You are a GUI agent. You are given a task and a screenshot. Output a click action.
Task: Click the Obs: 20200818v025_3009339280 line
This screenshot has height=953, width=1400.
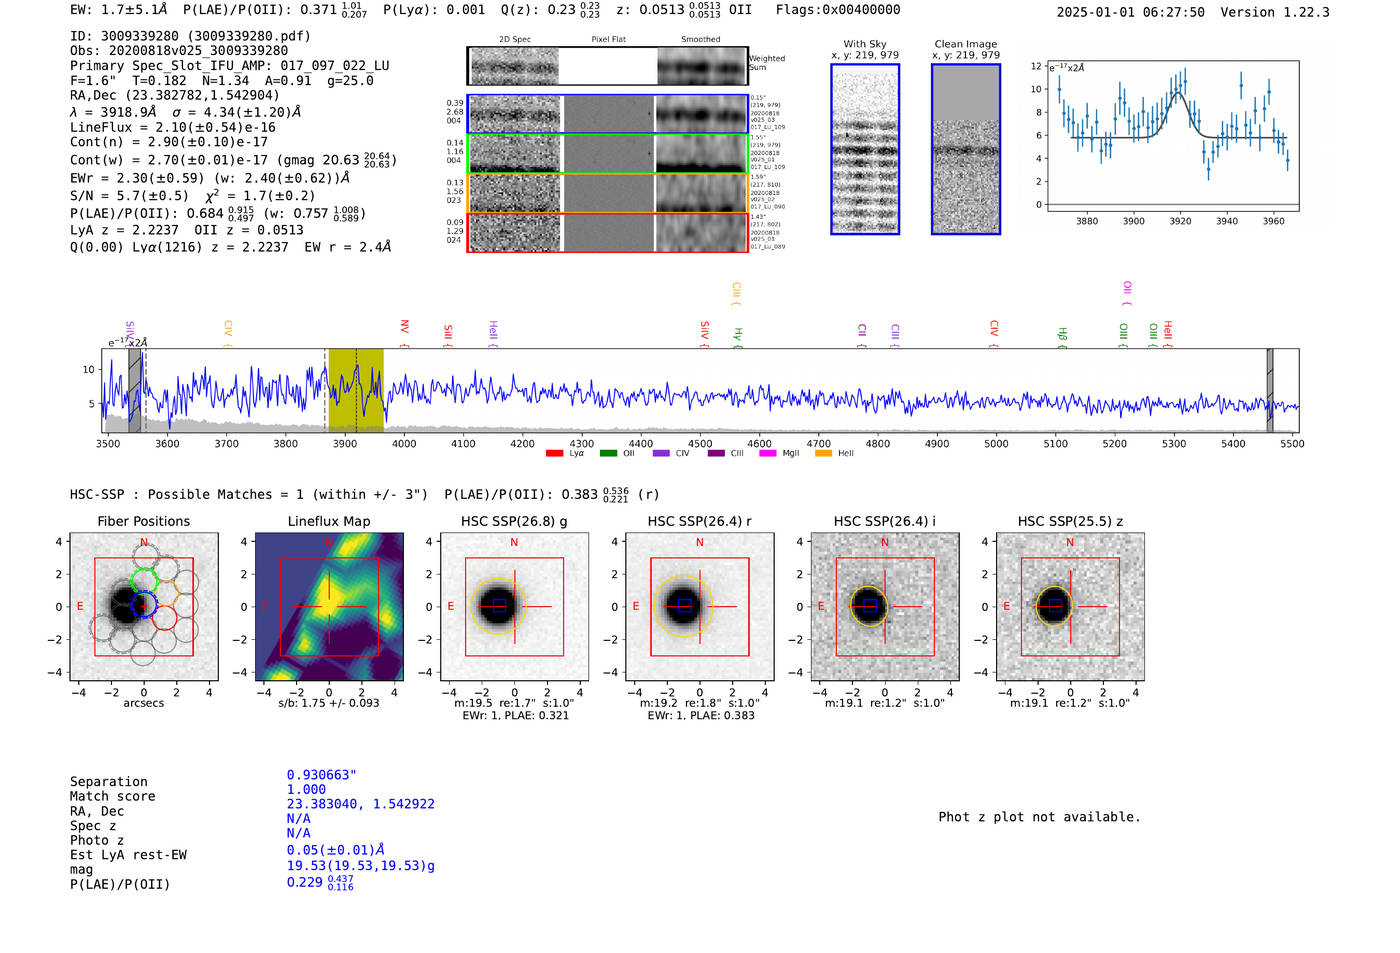(179, 51)
